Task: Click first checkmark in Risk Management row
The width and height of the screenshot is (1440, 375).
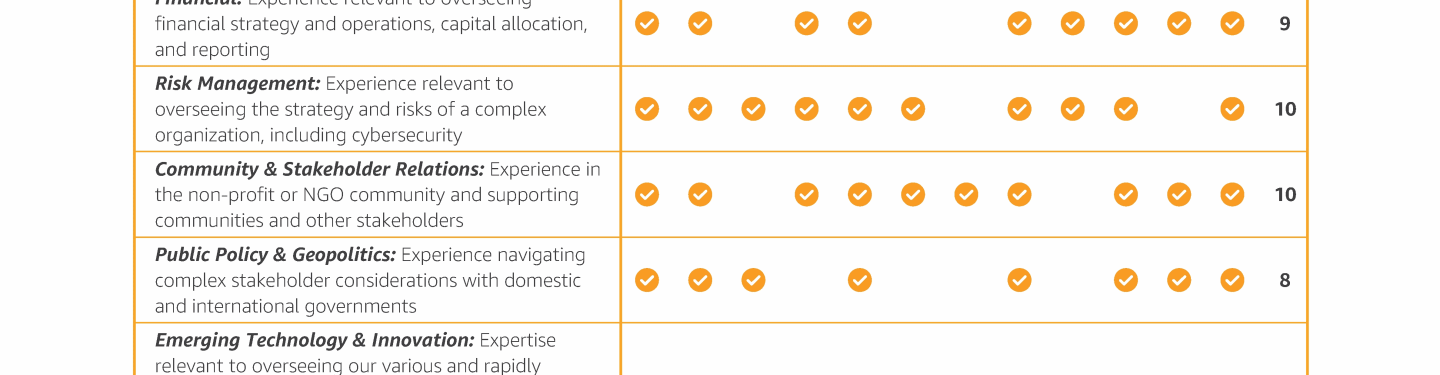Action: click(647, 109)
